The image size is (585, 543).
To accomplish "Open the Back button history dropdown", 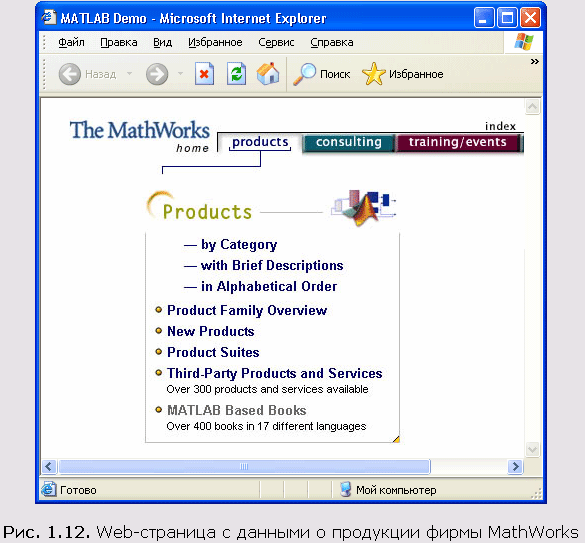I will [x=129, y=74].
